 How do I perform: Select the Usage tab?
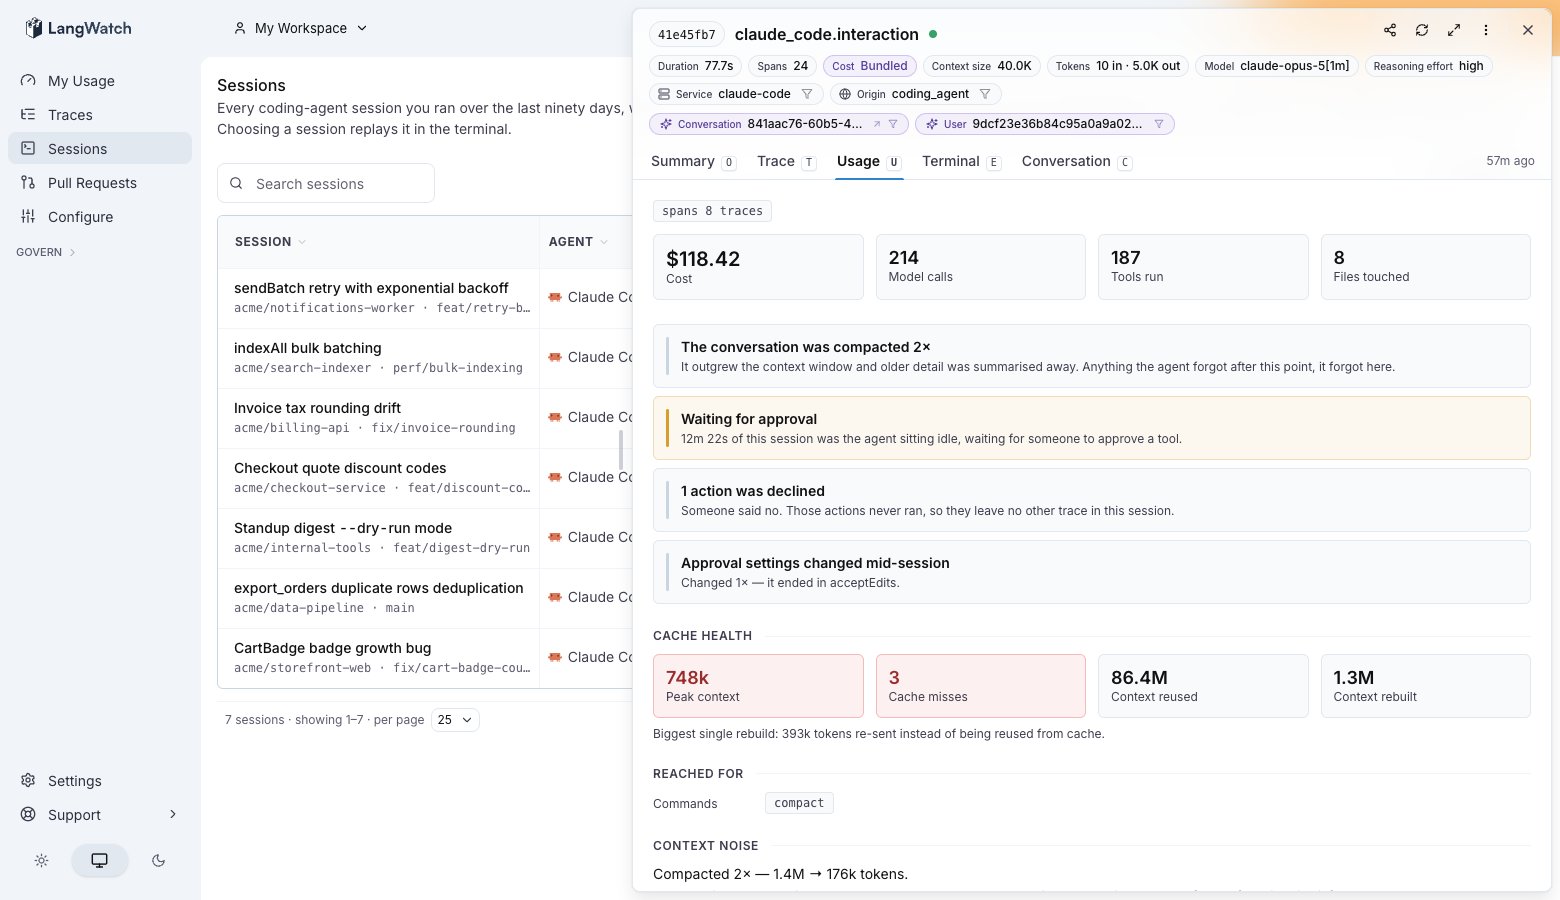[869, 161]
